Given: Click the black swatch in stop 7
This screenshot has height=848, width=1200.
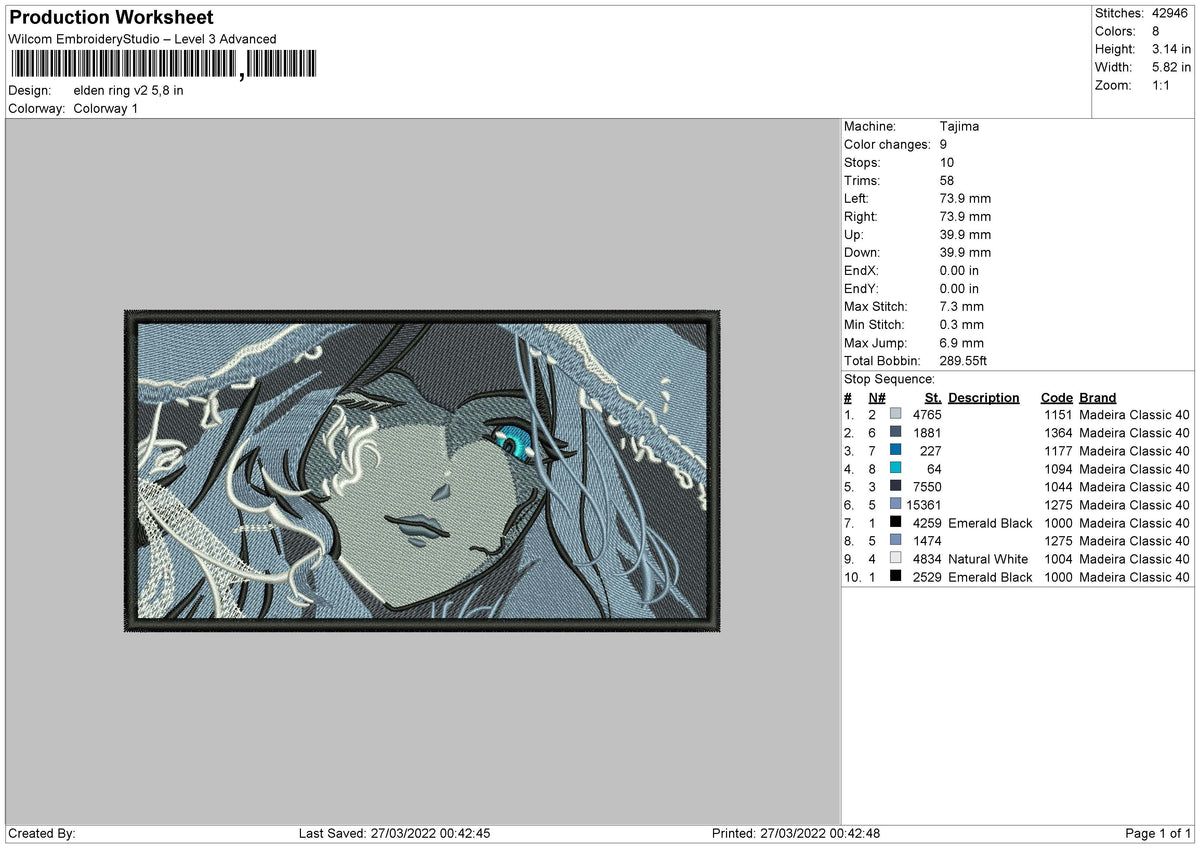Looking at the screenshot, I should [x=895, y=522].
